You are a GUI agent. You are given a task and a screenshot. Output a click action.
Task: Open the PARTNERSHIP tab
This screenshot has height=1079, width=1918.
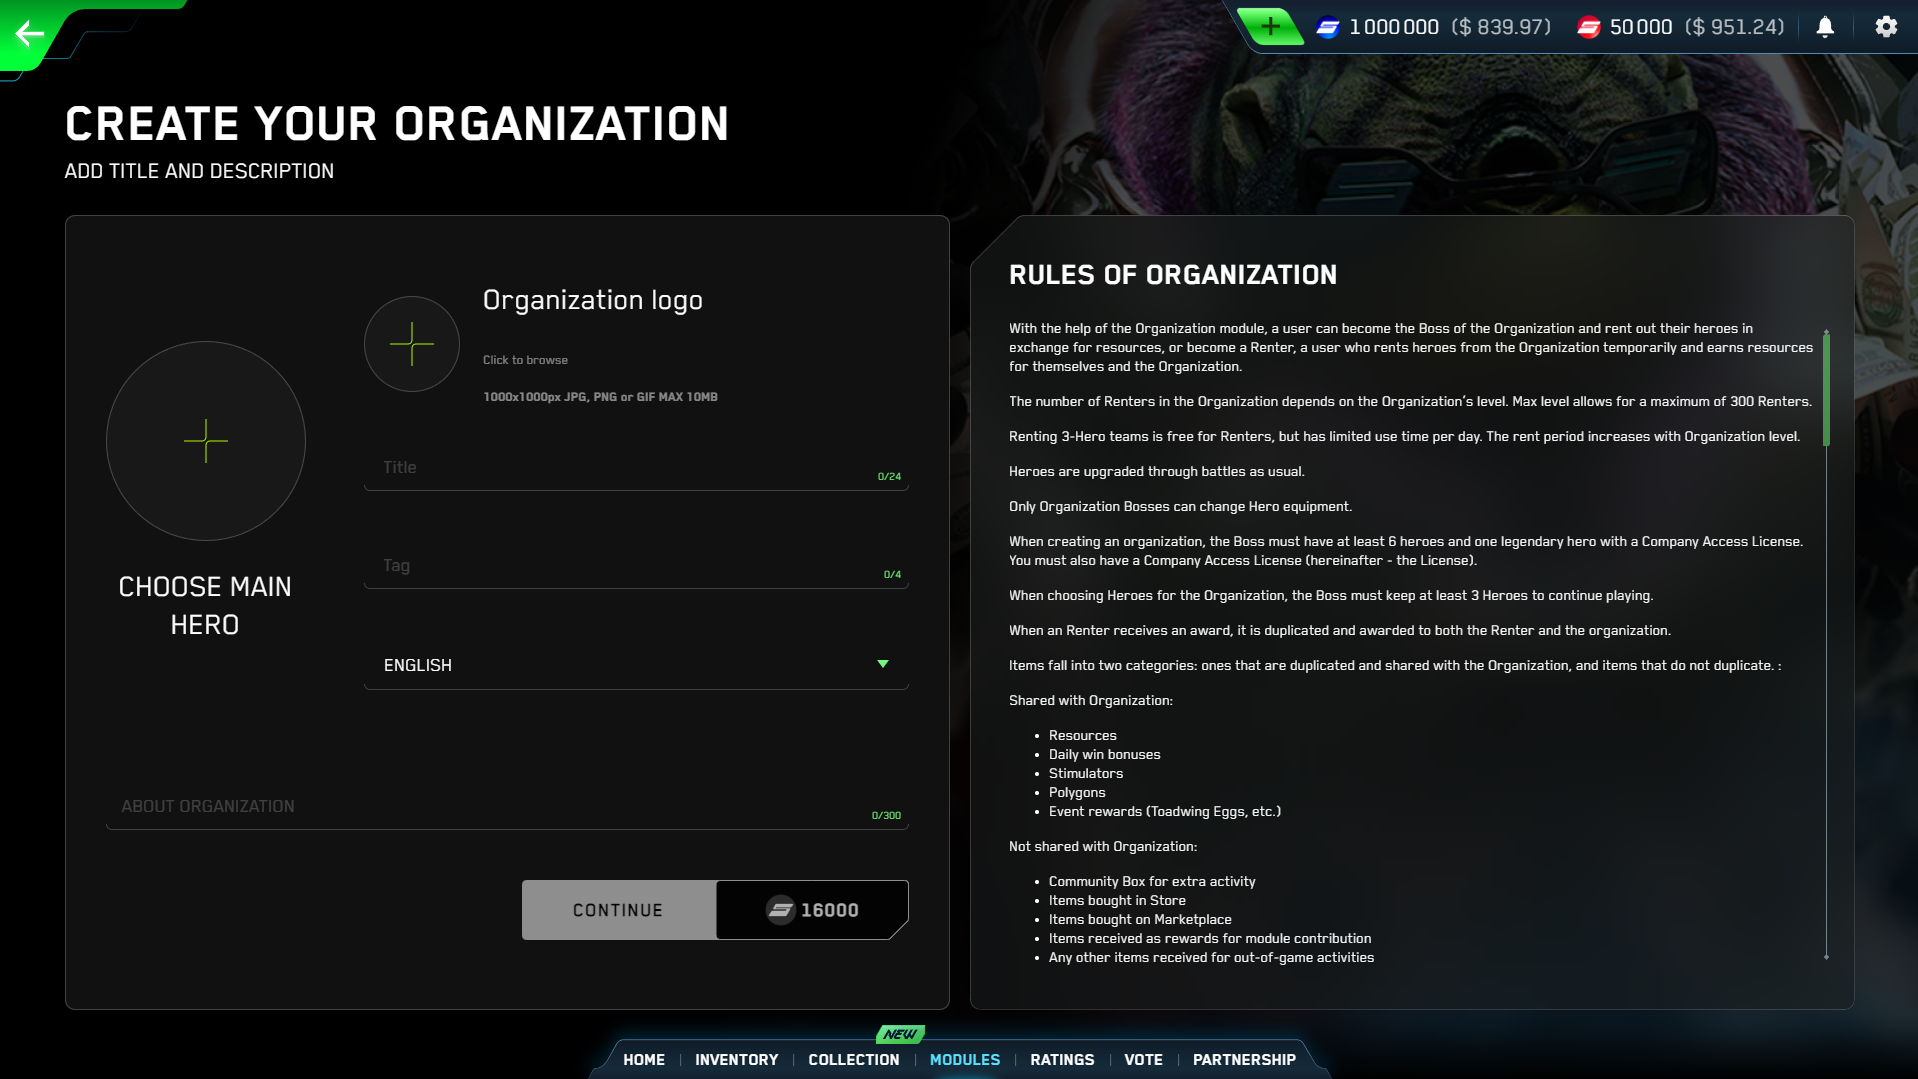[x=1243, y=1059]
